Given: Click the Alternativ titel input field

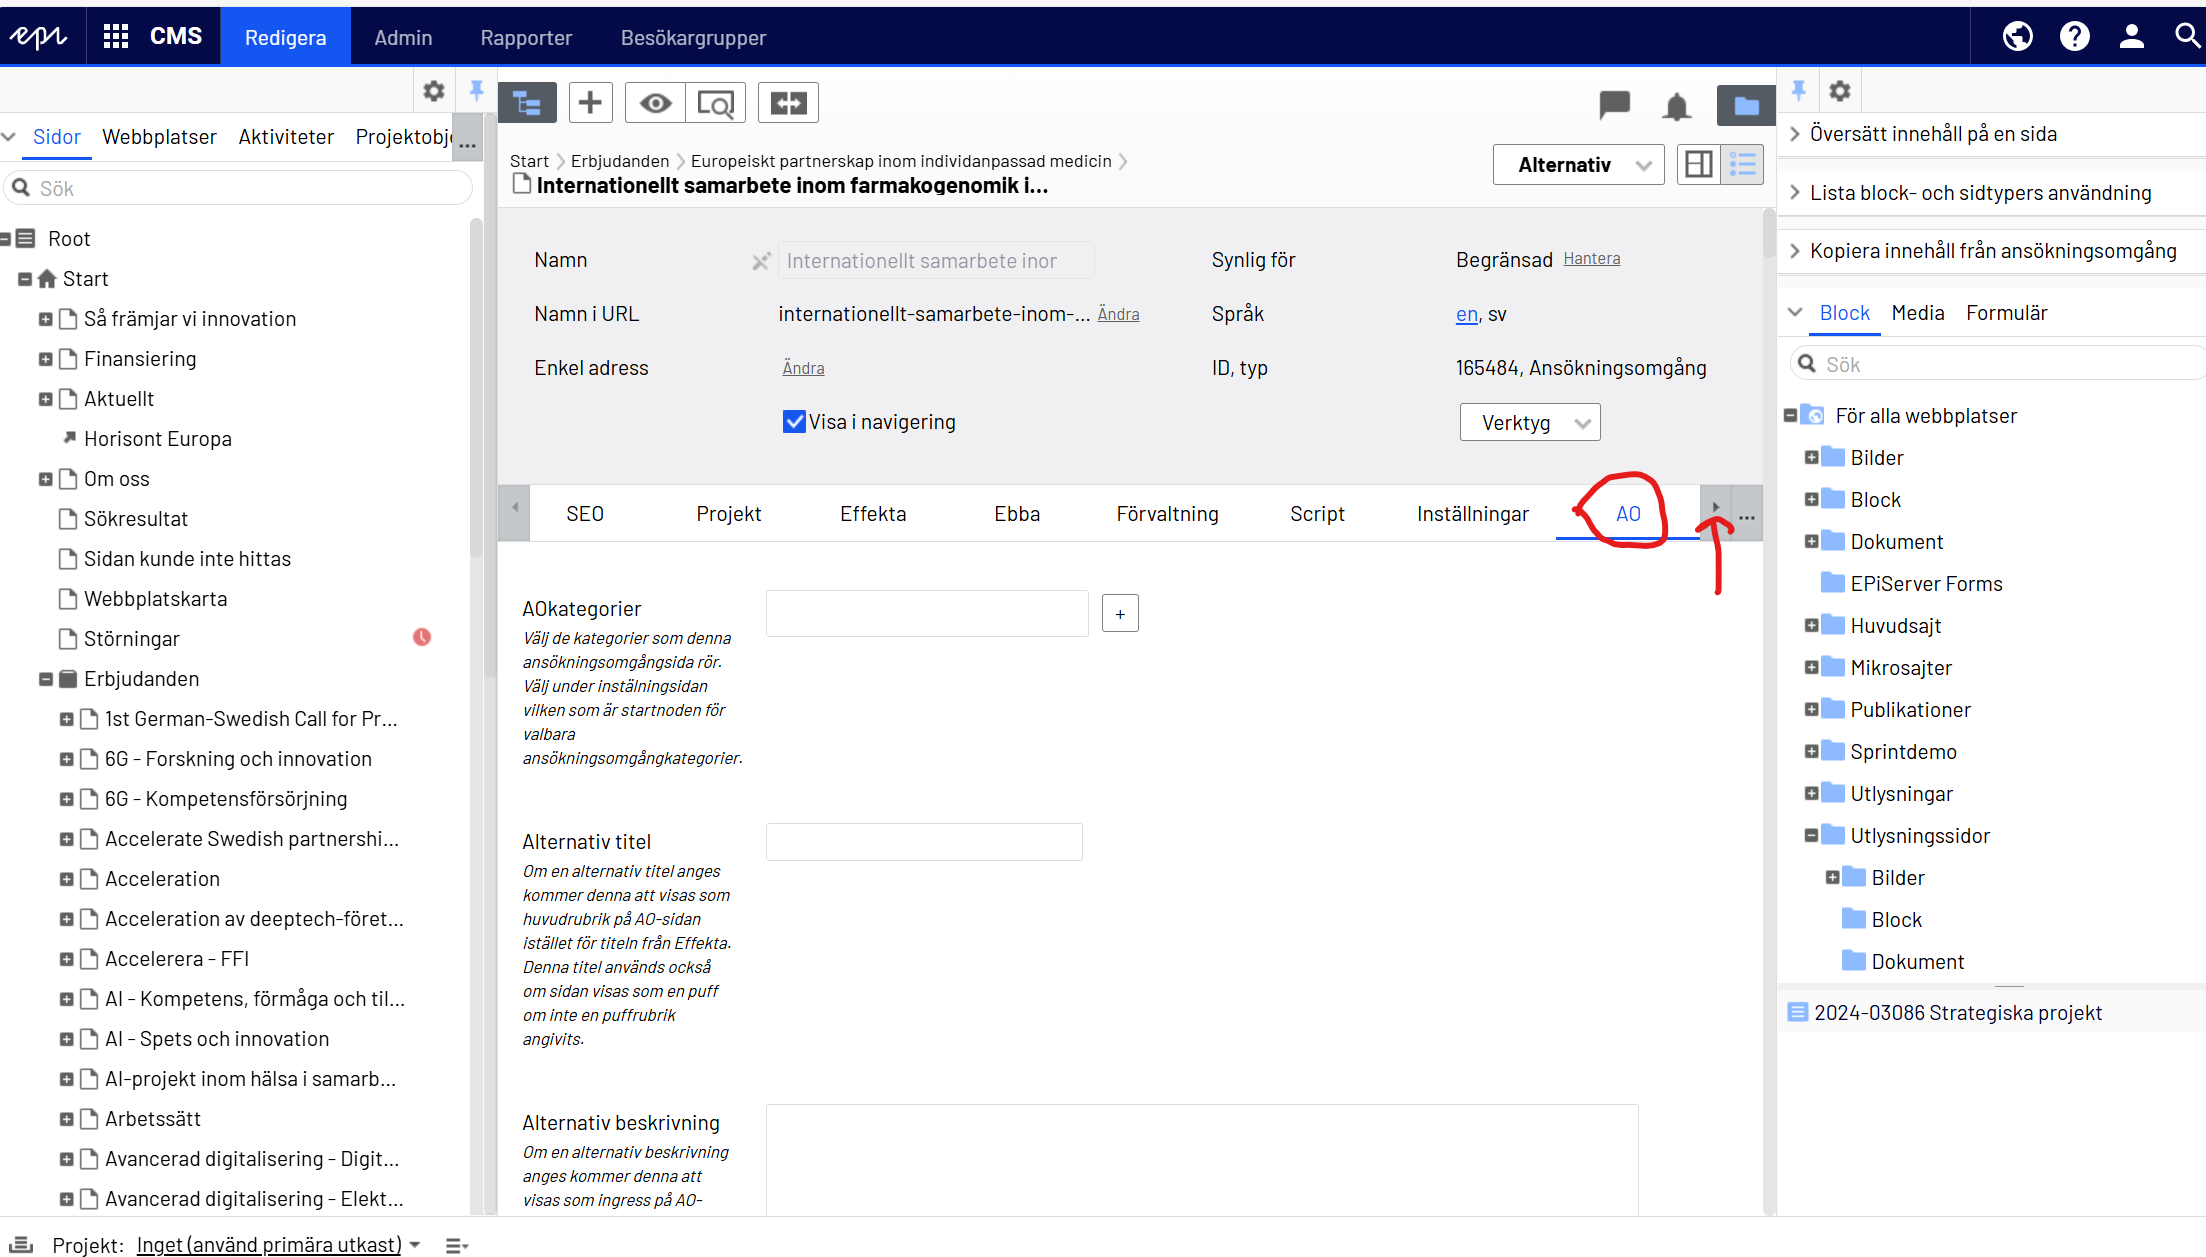Looking at the screenshot, I should [x=923, y=842].
